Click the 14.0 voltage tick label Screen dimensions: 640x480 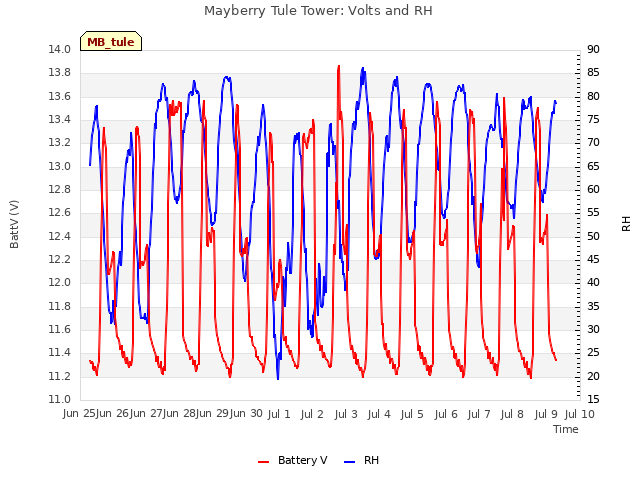[60, 49]
